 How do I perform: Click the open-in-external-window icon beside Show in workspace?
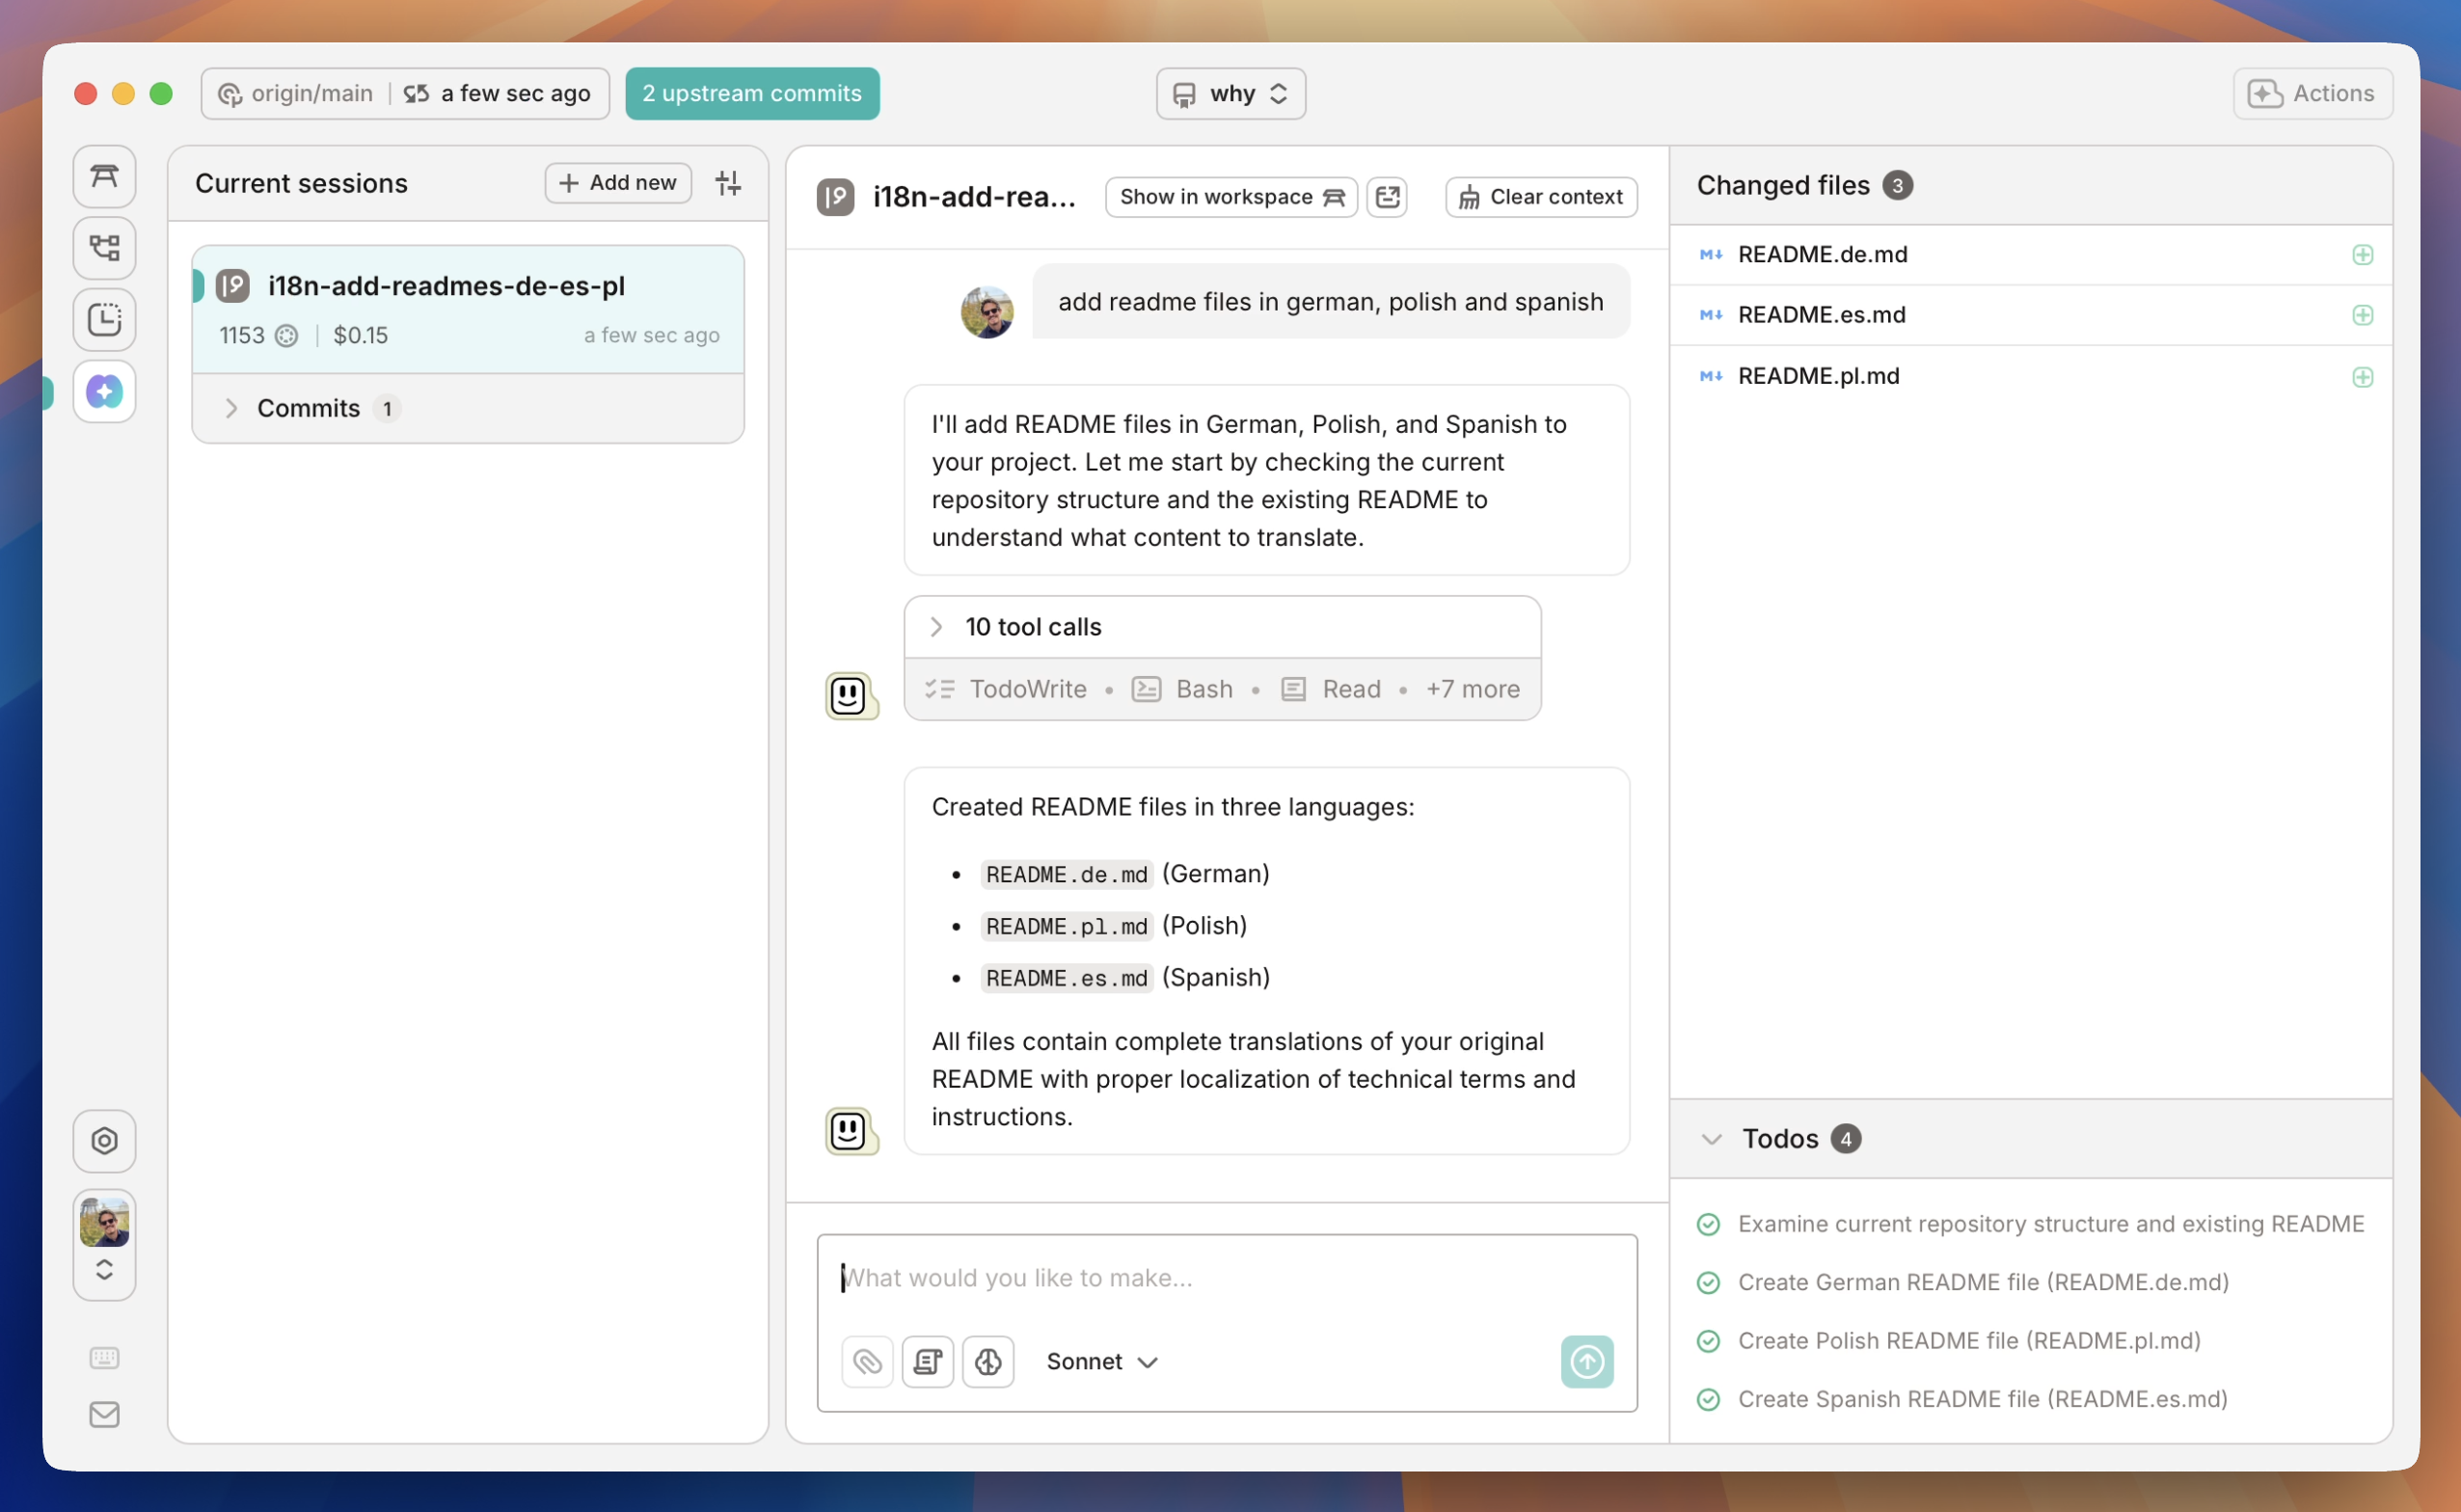click(1387, 197)
